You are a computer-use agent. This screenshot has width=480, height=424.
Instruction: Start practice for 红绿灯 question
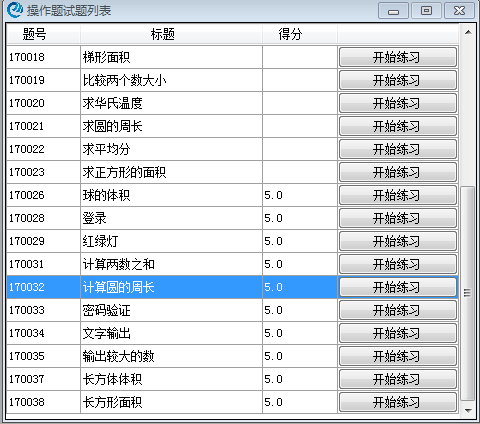pyautogui.click(x=398, y=241)
